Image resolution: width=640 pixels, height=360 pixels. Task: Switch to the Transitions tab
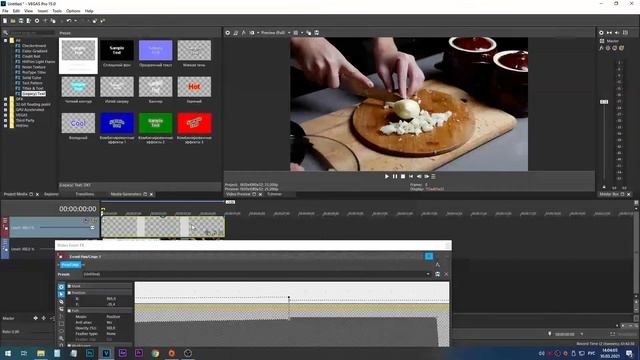tap(85, 194)
